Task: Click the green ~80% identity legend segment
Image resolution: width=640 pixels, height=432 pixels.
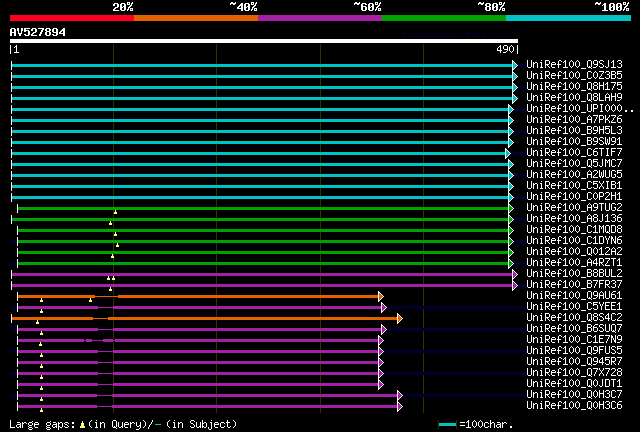Action: (444, 18)
